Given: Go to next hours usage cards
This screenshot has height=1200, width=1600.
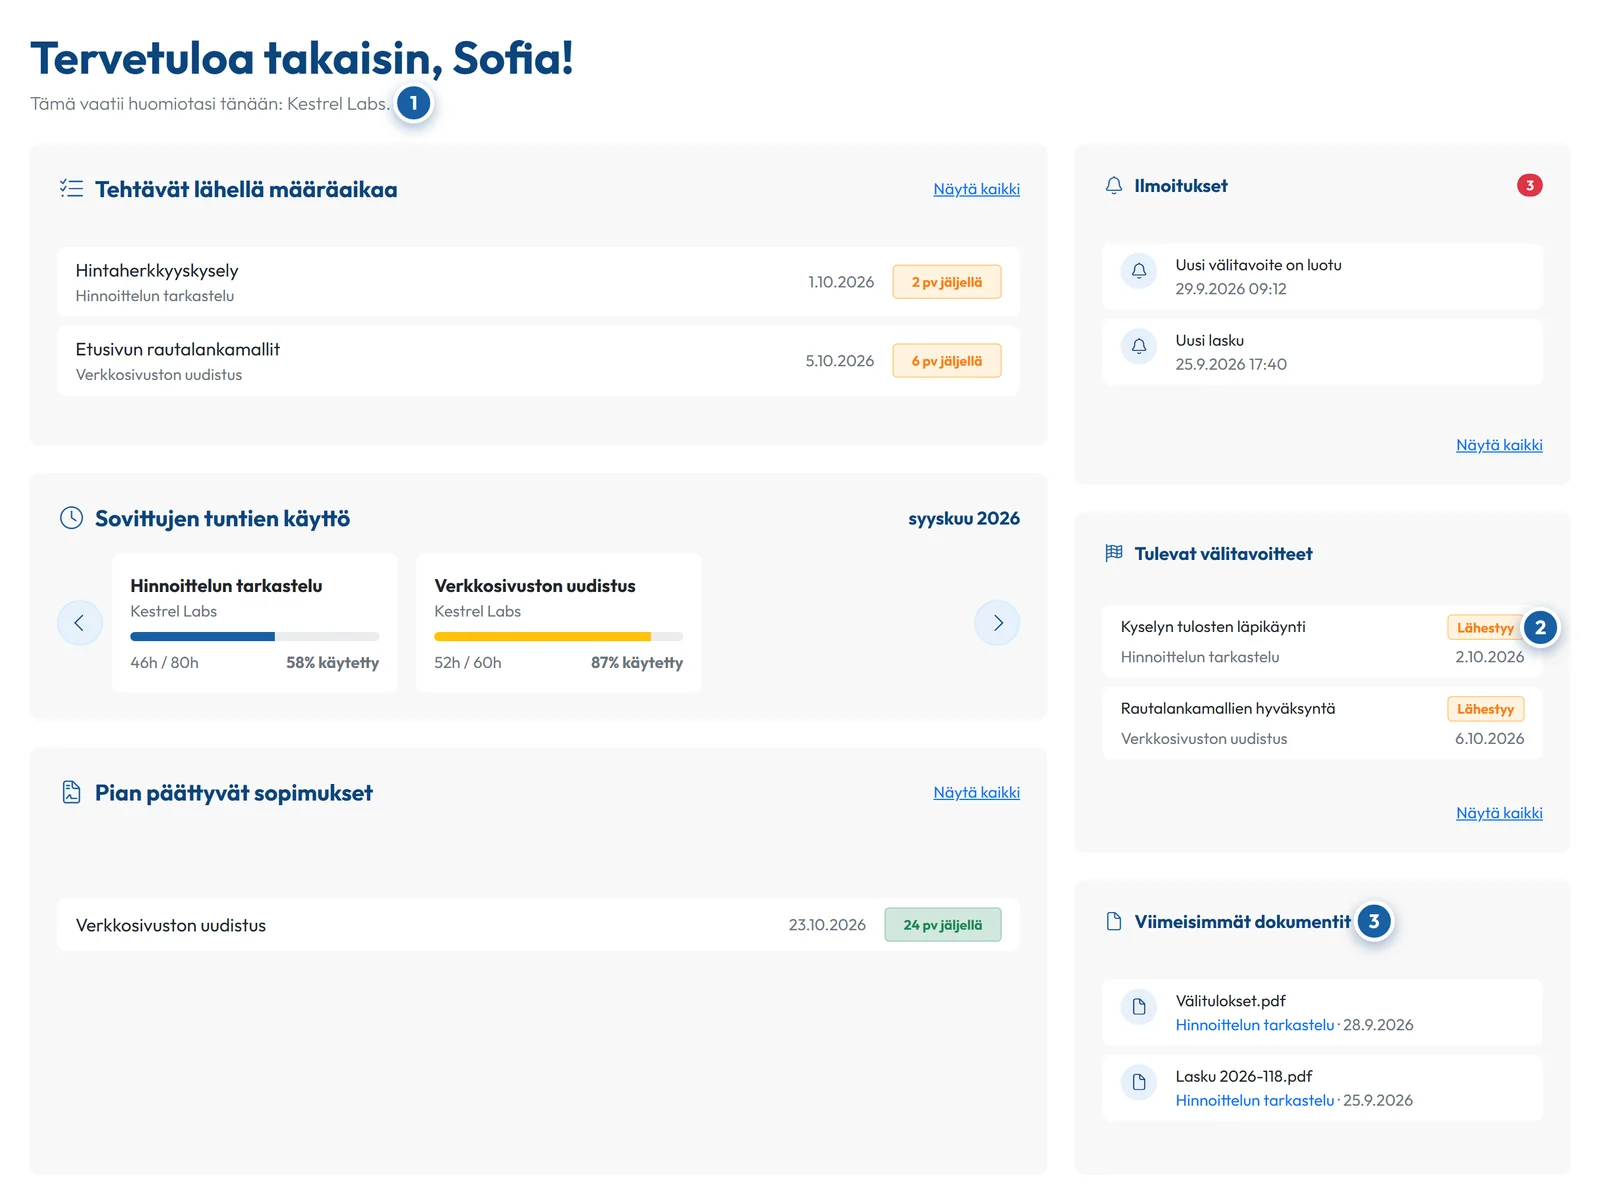Looking at the screenshot, I should (x=997, y=623).
